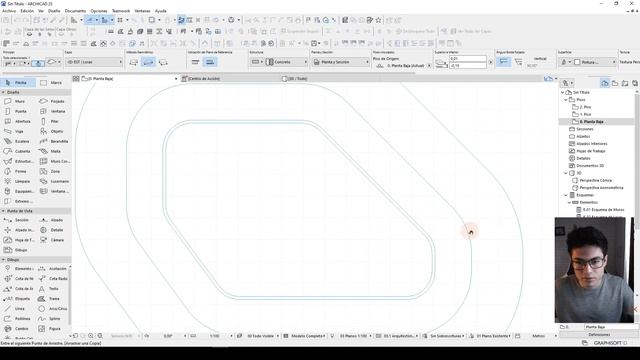Open the Teamwork menu

(121, 11)
